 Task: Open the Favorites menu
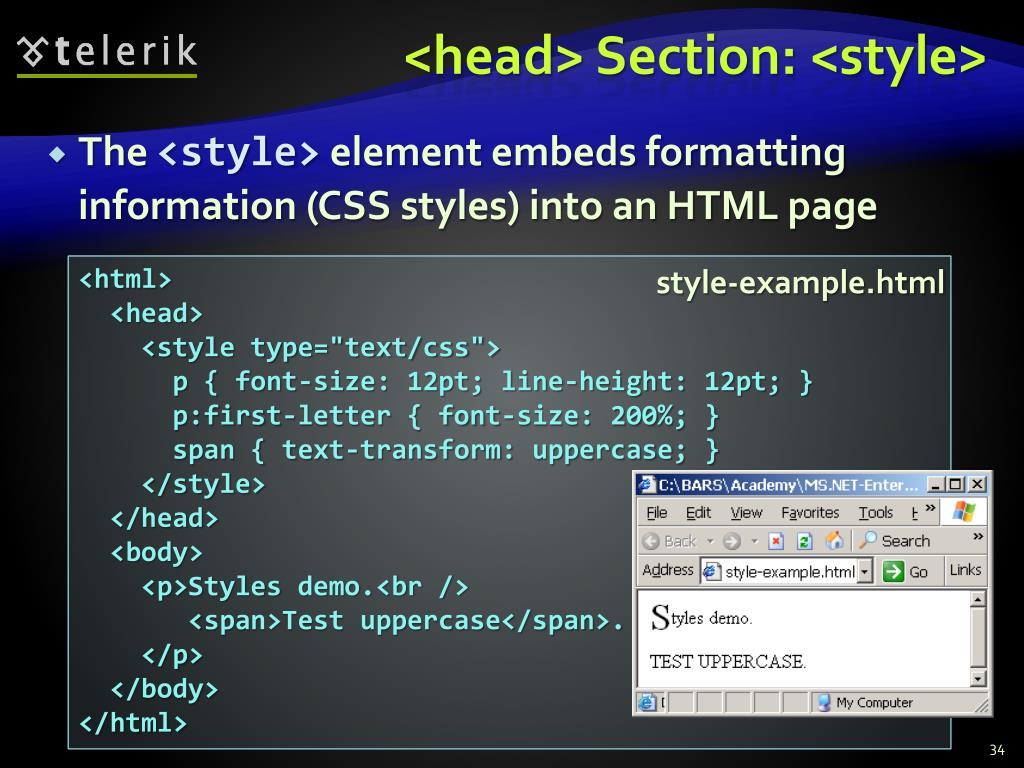tap(810, 513)
